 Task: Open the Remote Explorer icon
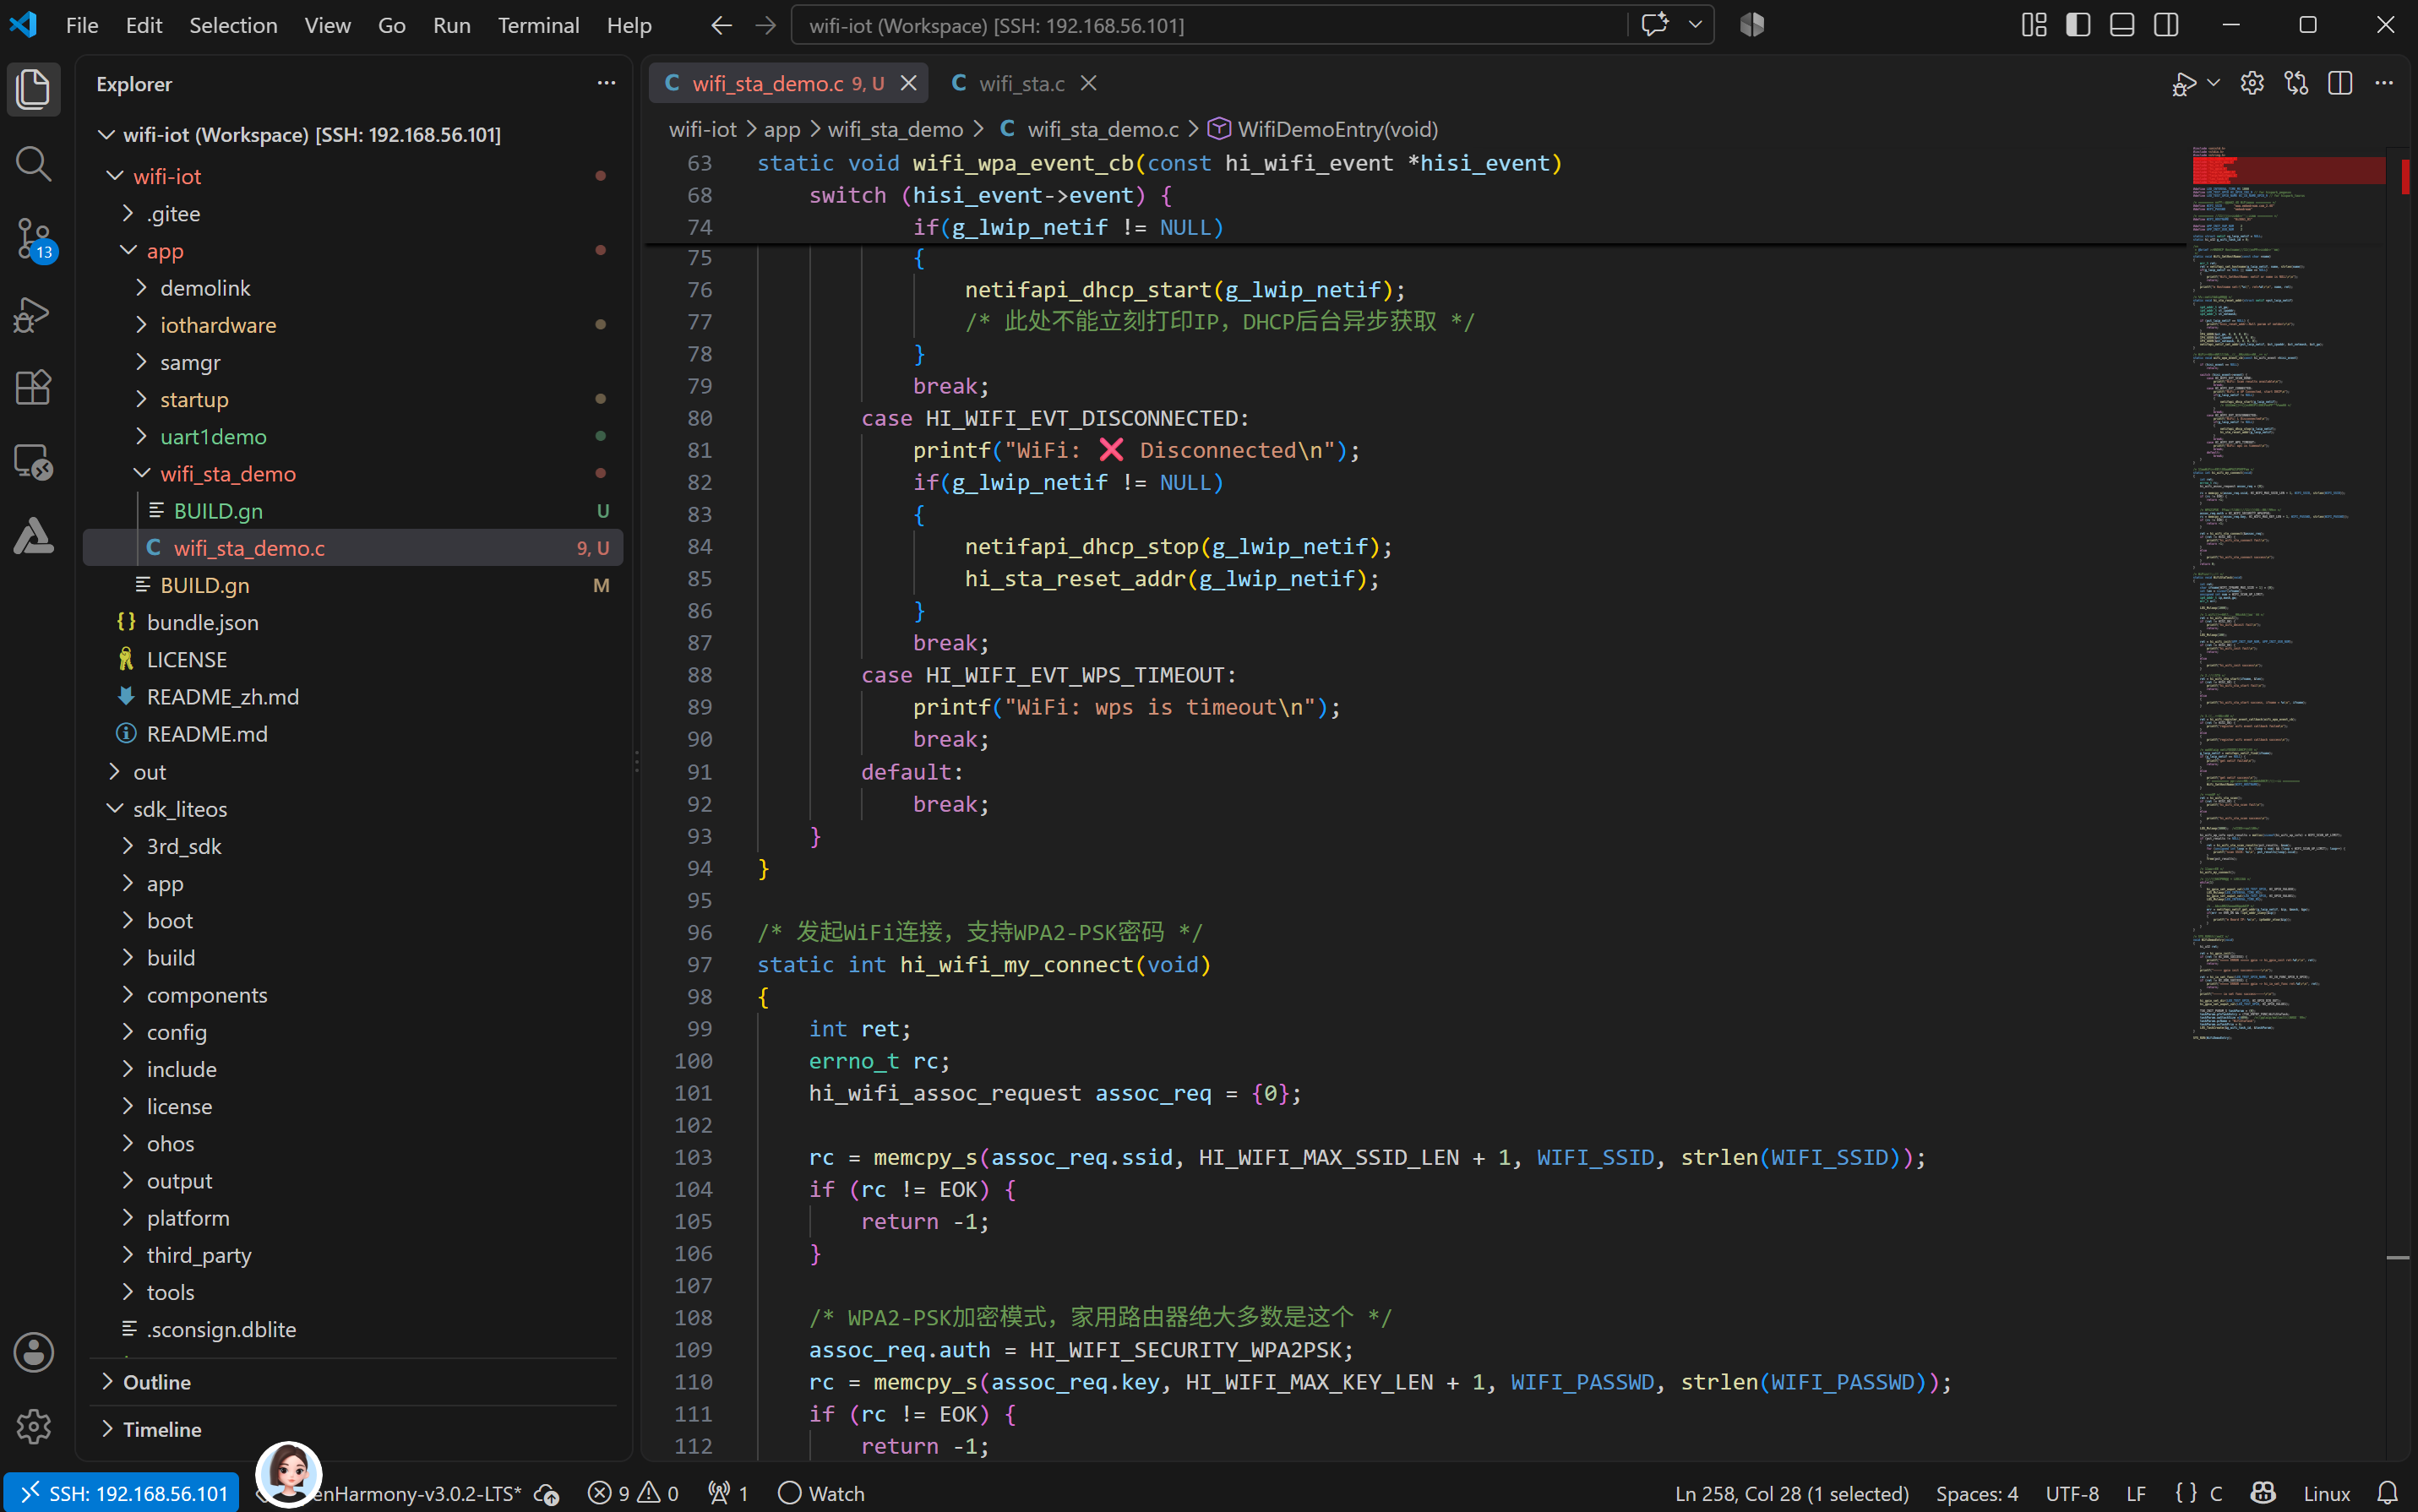pyautogui.click(x=33, y=462)
